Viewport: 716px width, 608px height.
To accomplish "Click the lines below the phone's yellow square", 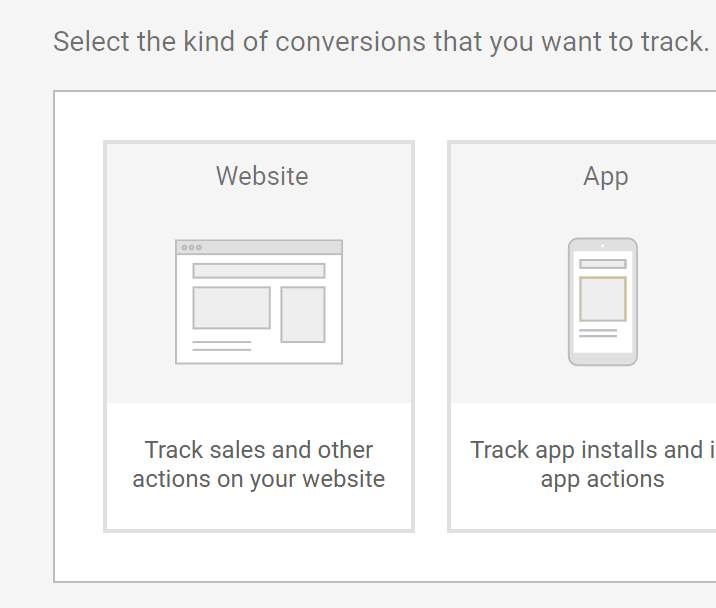I will coord(598,333).
